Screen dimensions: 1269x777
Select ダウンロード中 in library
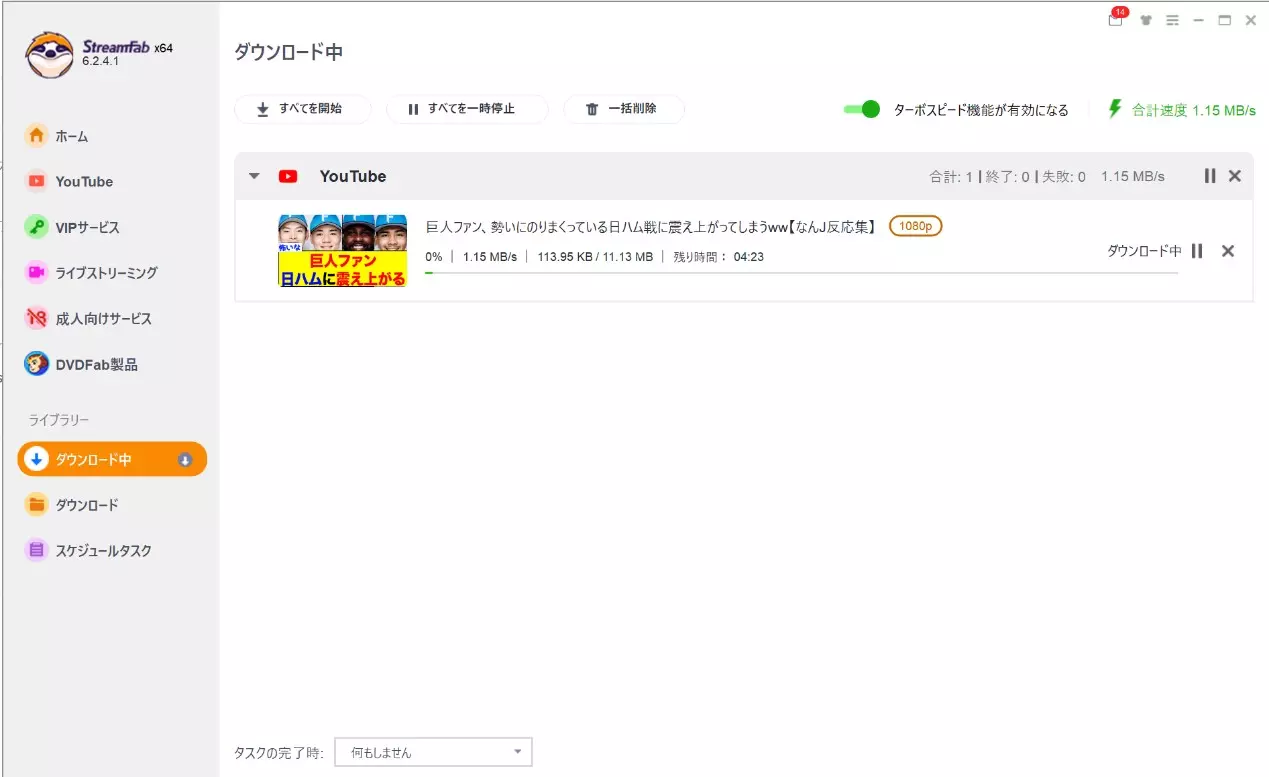[112, 459]
